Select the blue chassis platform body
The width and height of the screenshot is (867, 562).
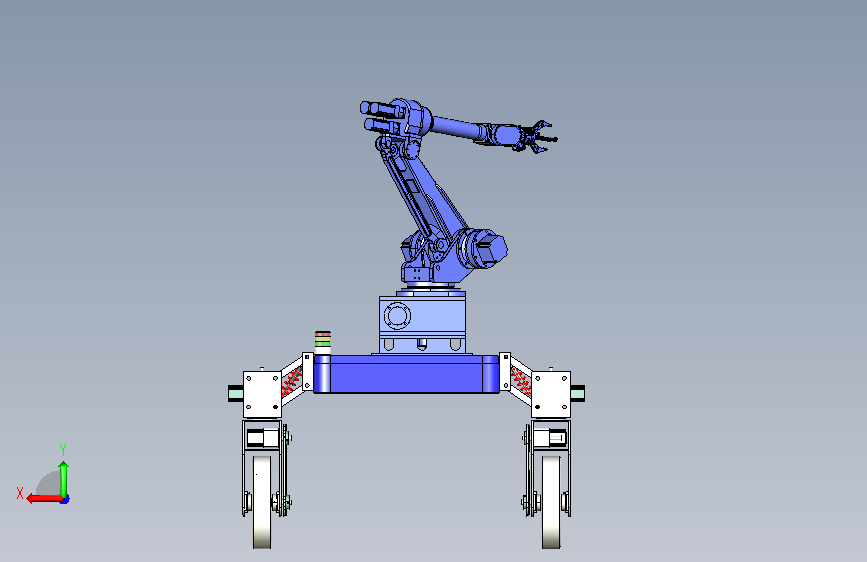406,374
